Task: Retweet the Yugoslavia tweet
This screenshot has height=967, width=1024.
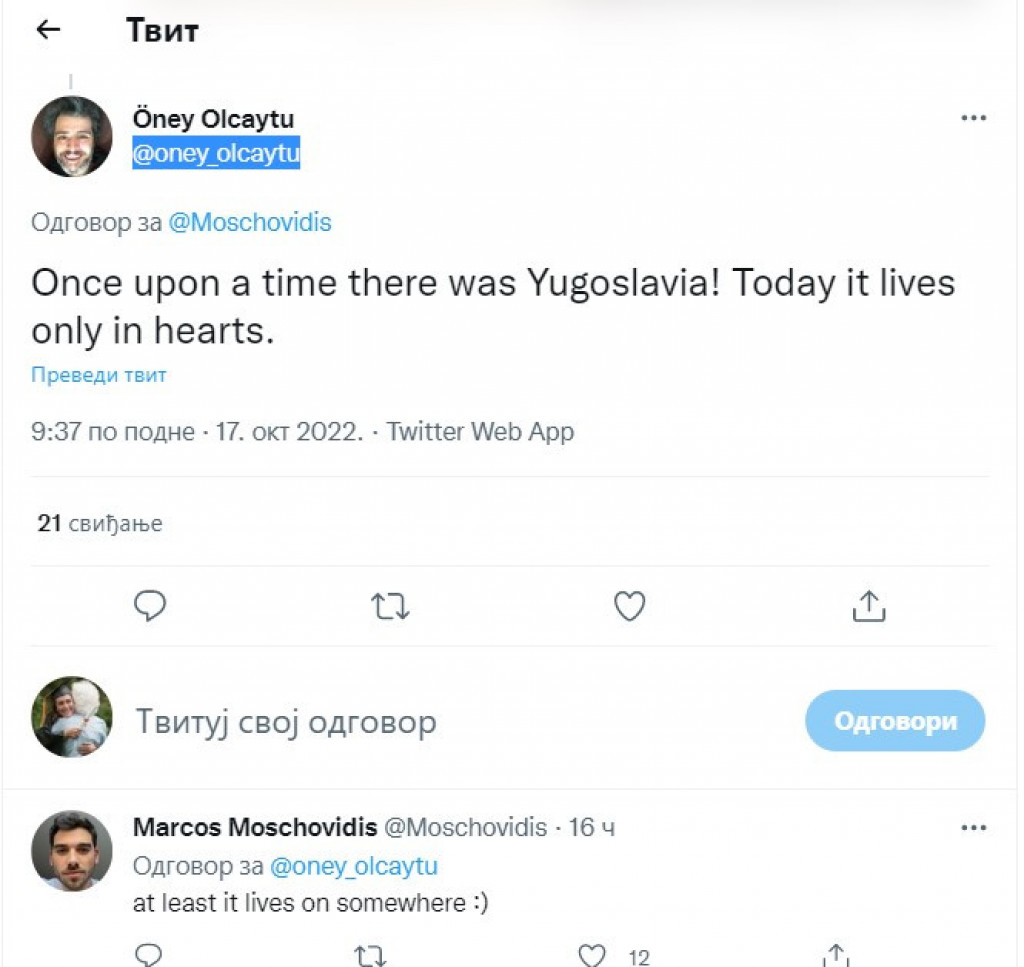Action: (390, 605)
